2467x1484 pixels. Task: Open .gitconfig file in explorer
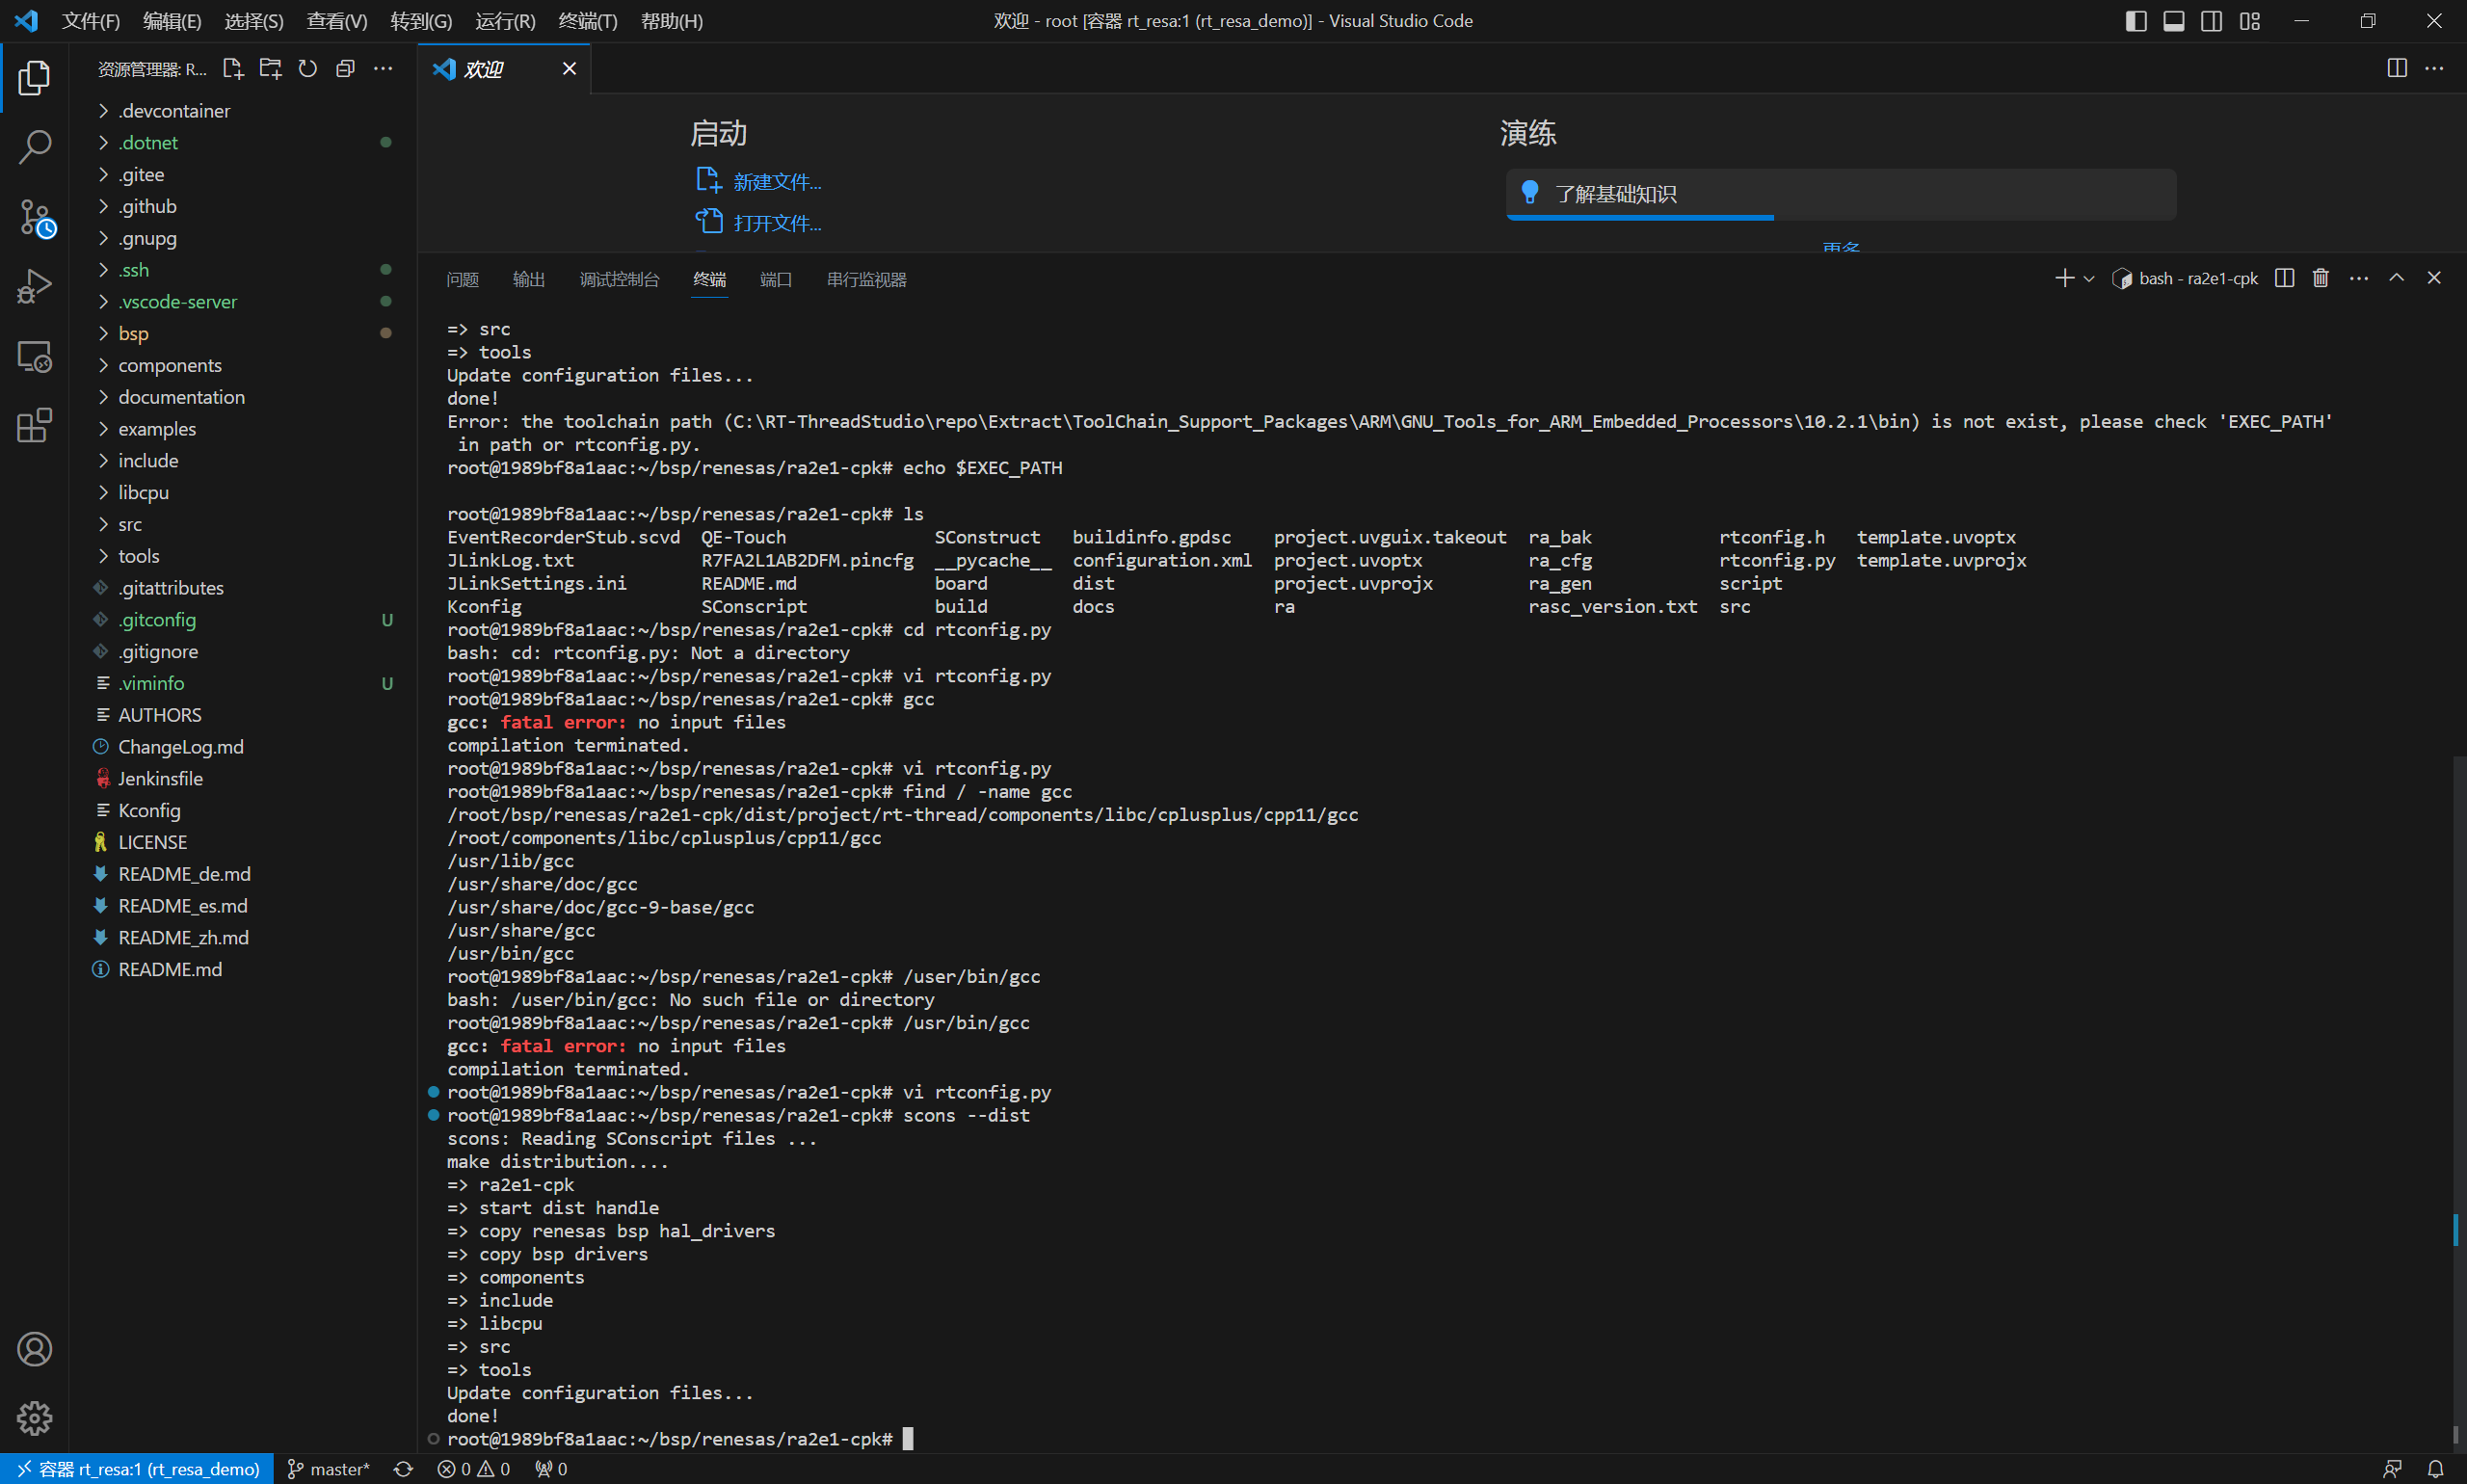[x=243, y=619]
